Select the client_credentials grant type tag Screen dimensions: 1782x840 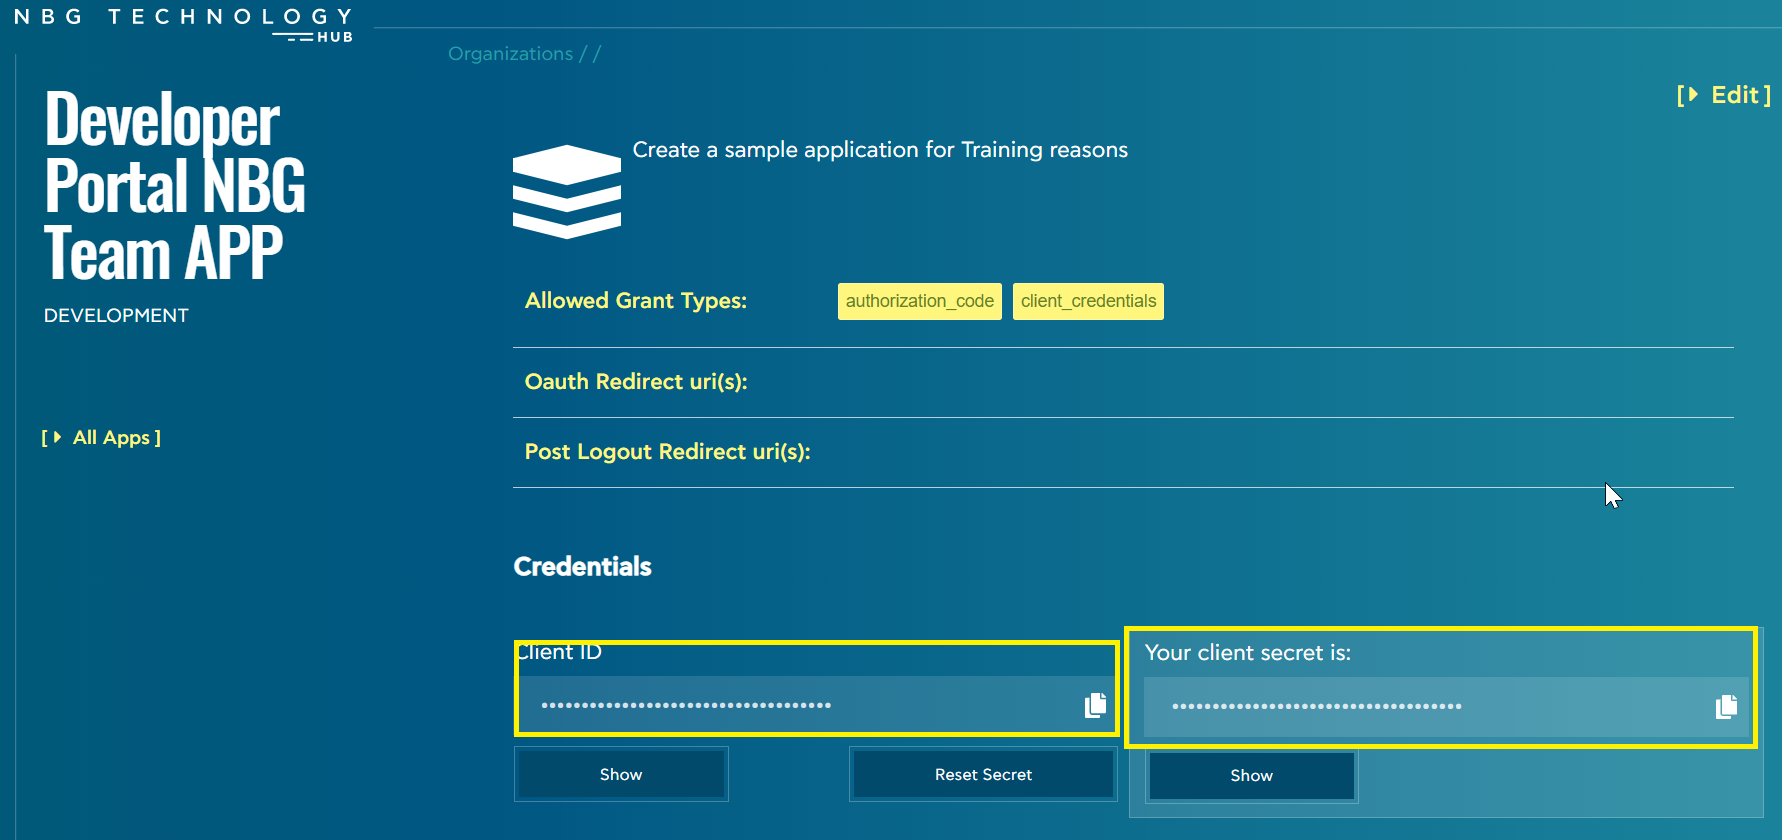click(1088, 301)
